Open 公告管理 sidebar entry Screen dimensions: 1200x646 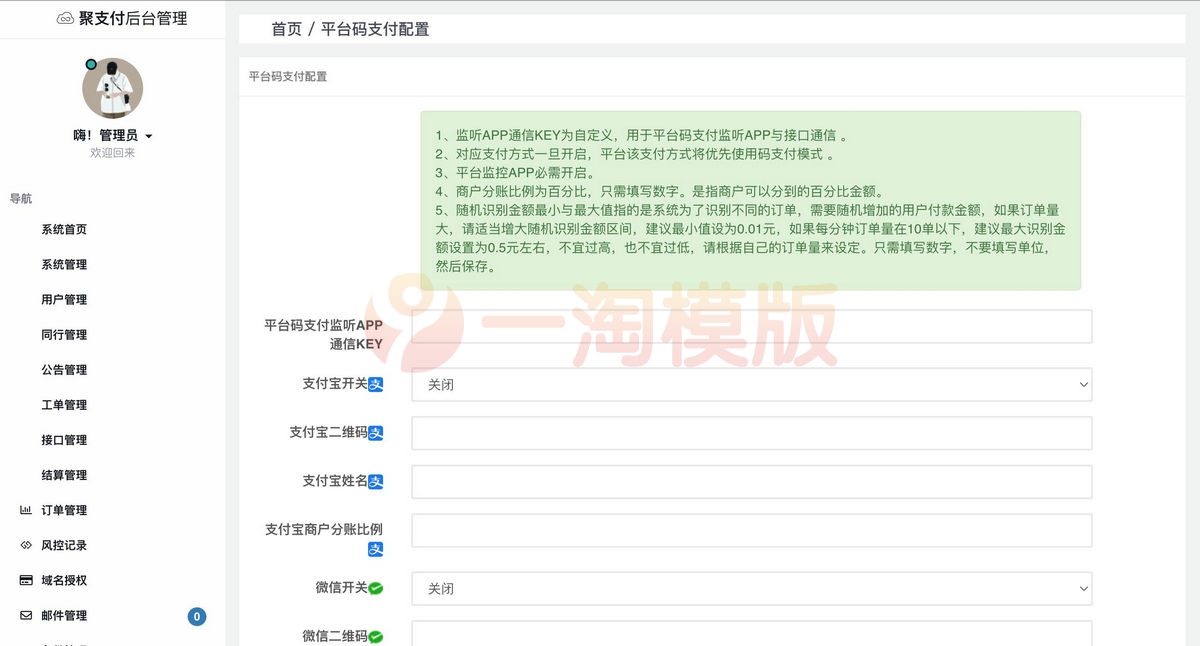pos(64,369)
